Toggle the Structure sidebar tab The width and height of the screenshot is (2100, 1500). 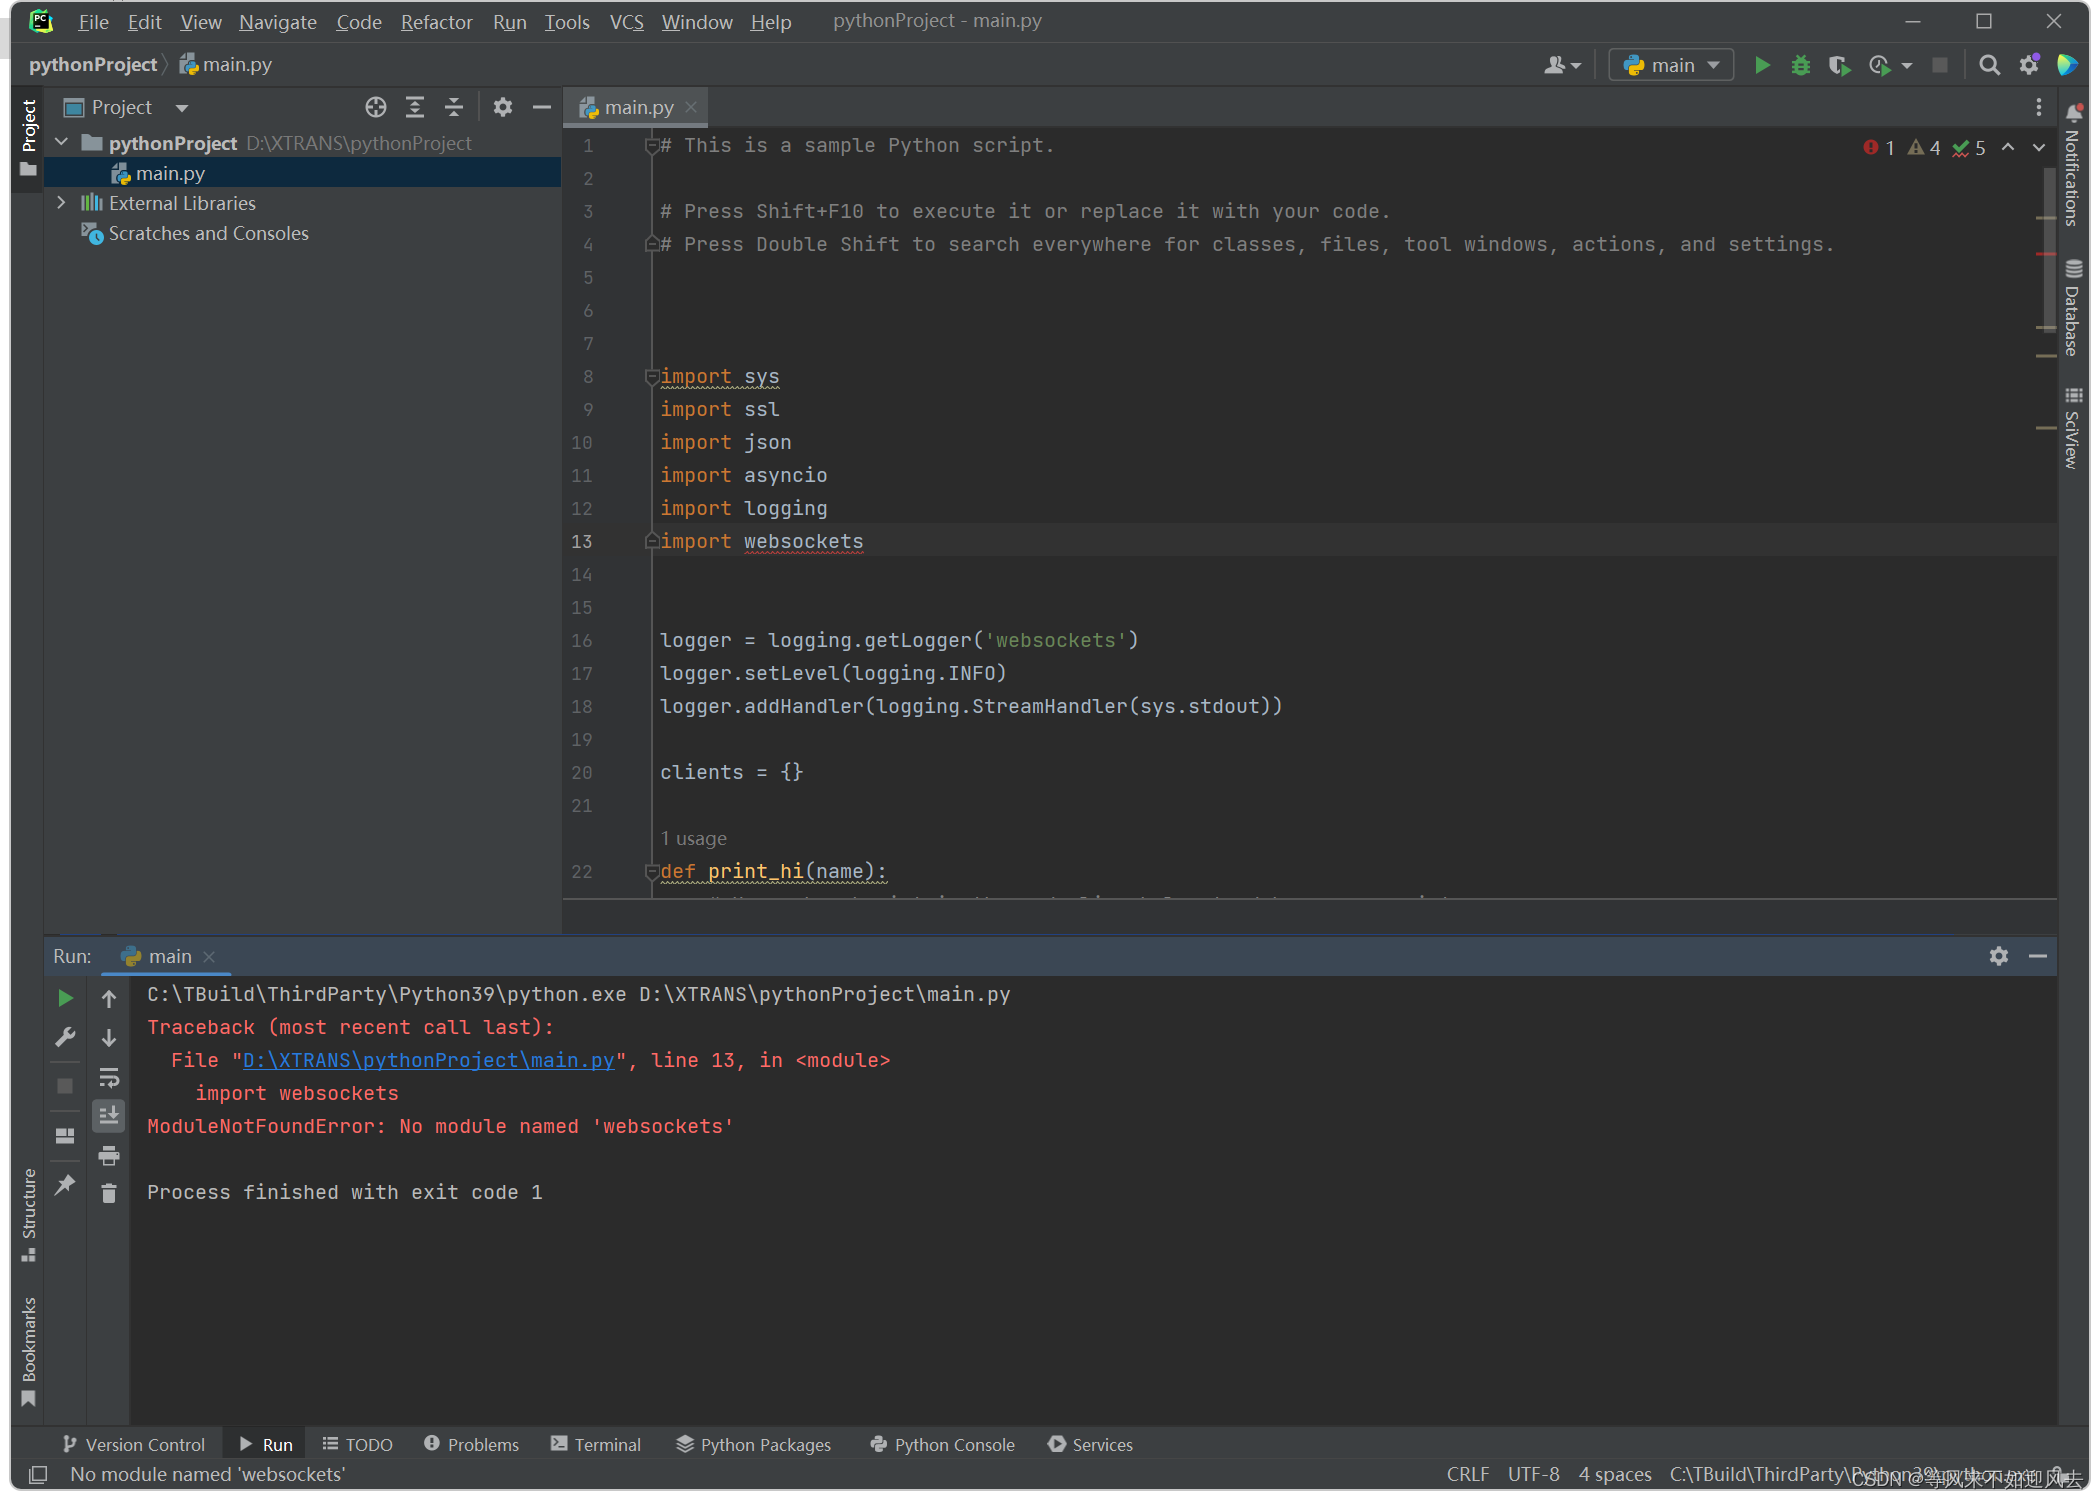[x=28, y=1214]
